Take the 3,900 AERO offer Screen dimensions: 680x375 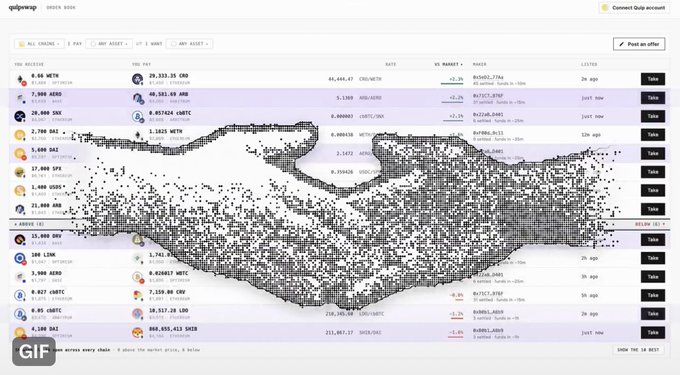click(x=653, y=277)
